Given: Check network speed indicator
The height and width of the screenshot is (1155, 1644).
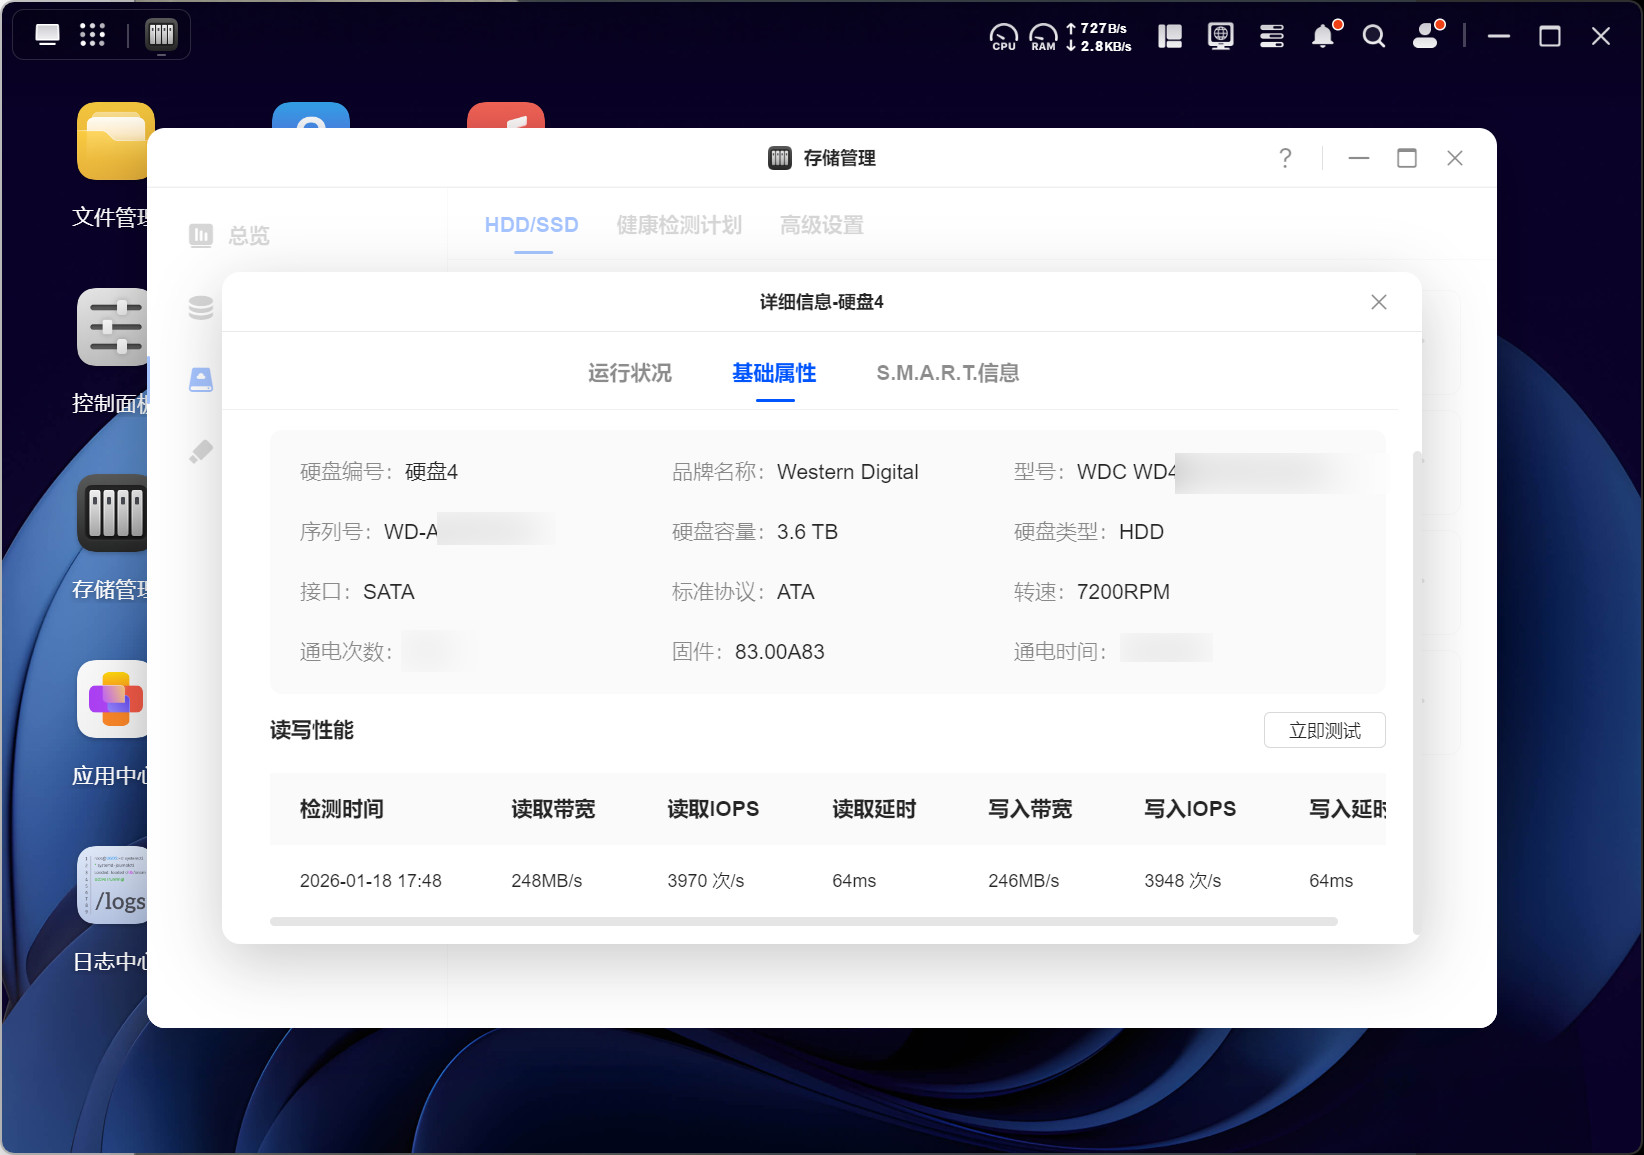Looking at the screenshot, I should click(1099, 37).
